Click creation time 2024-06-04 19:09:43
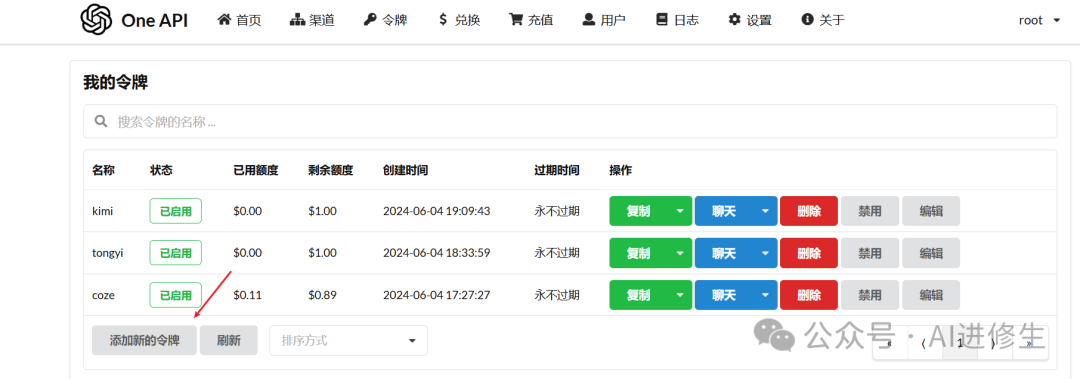This screenshot has height=379, width=1080. tap(437, 211)
